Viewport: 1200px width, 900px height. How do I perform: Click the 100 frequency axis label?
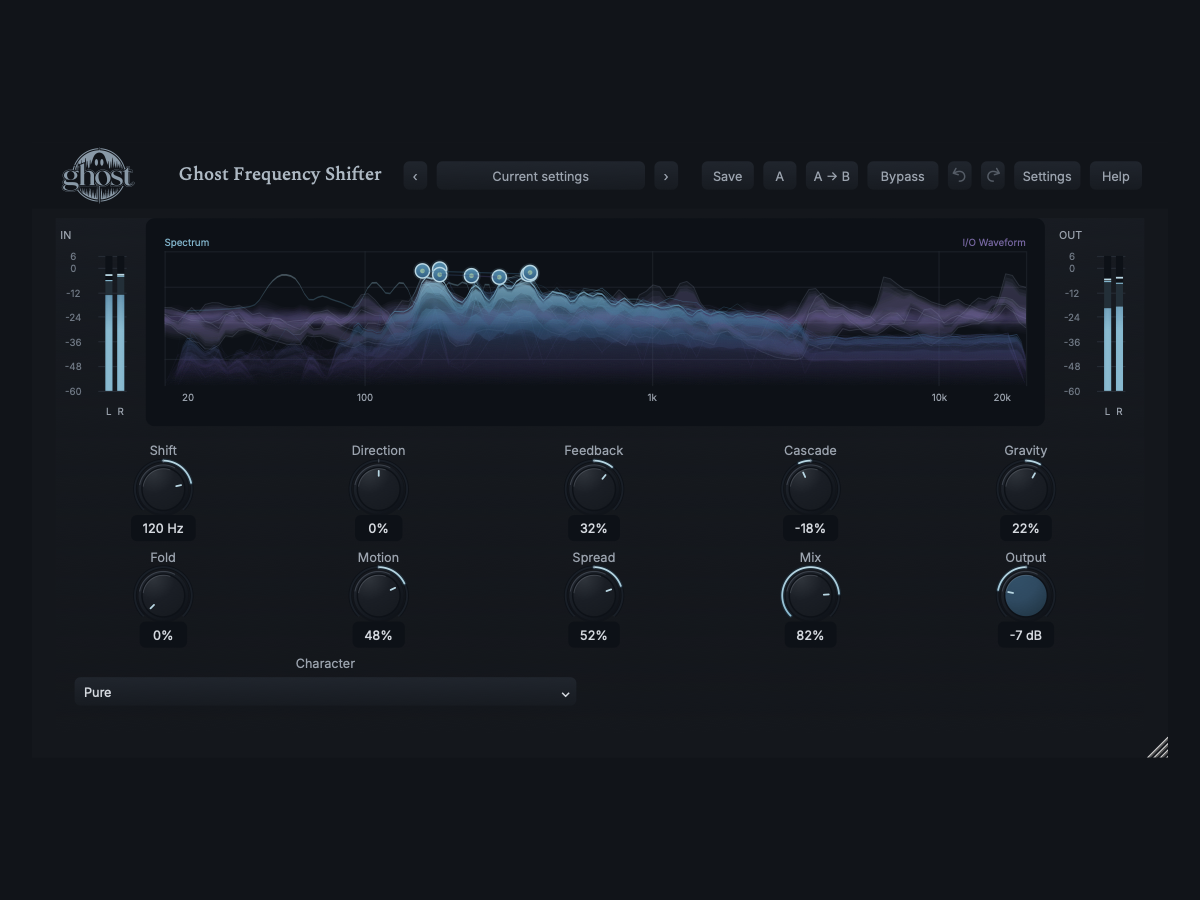pyautogui.click(x=365, y=398)
